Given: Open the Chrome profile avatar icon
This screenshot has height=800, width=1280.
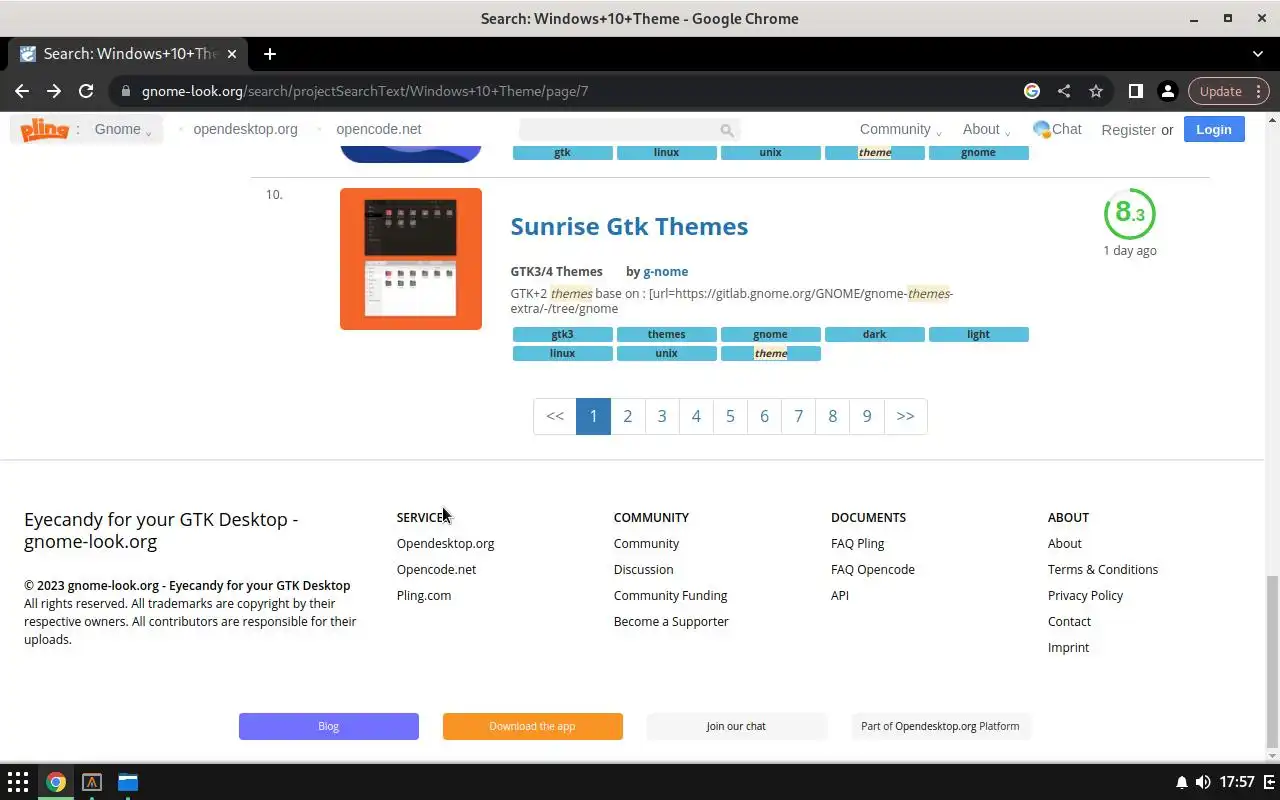Looking at the screenshot, I should [x=1167, y=91].
